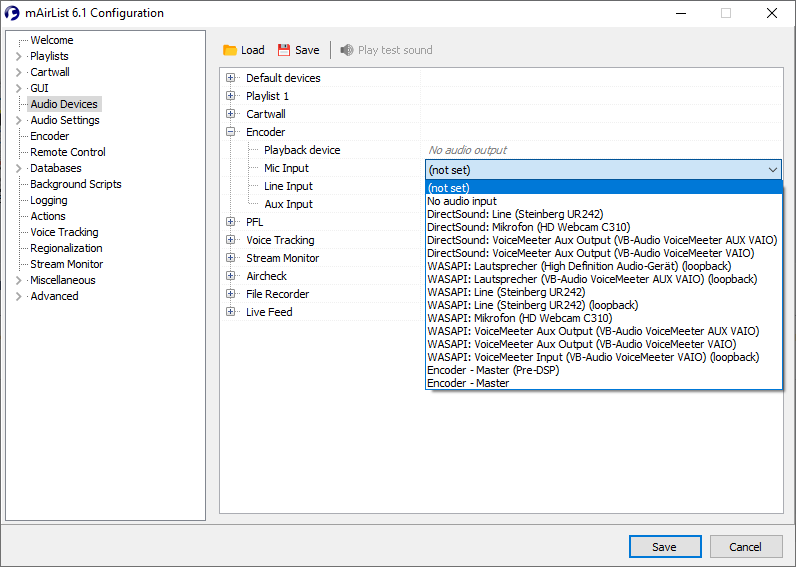This screenshot has height=567, width=796.
Task: Open Remote Control settings
Action: (68, 152)
